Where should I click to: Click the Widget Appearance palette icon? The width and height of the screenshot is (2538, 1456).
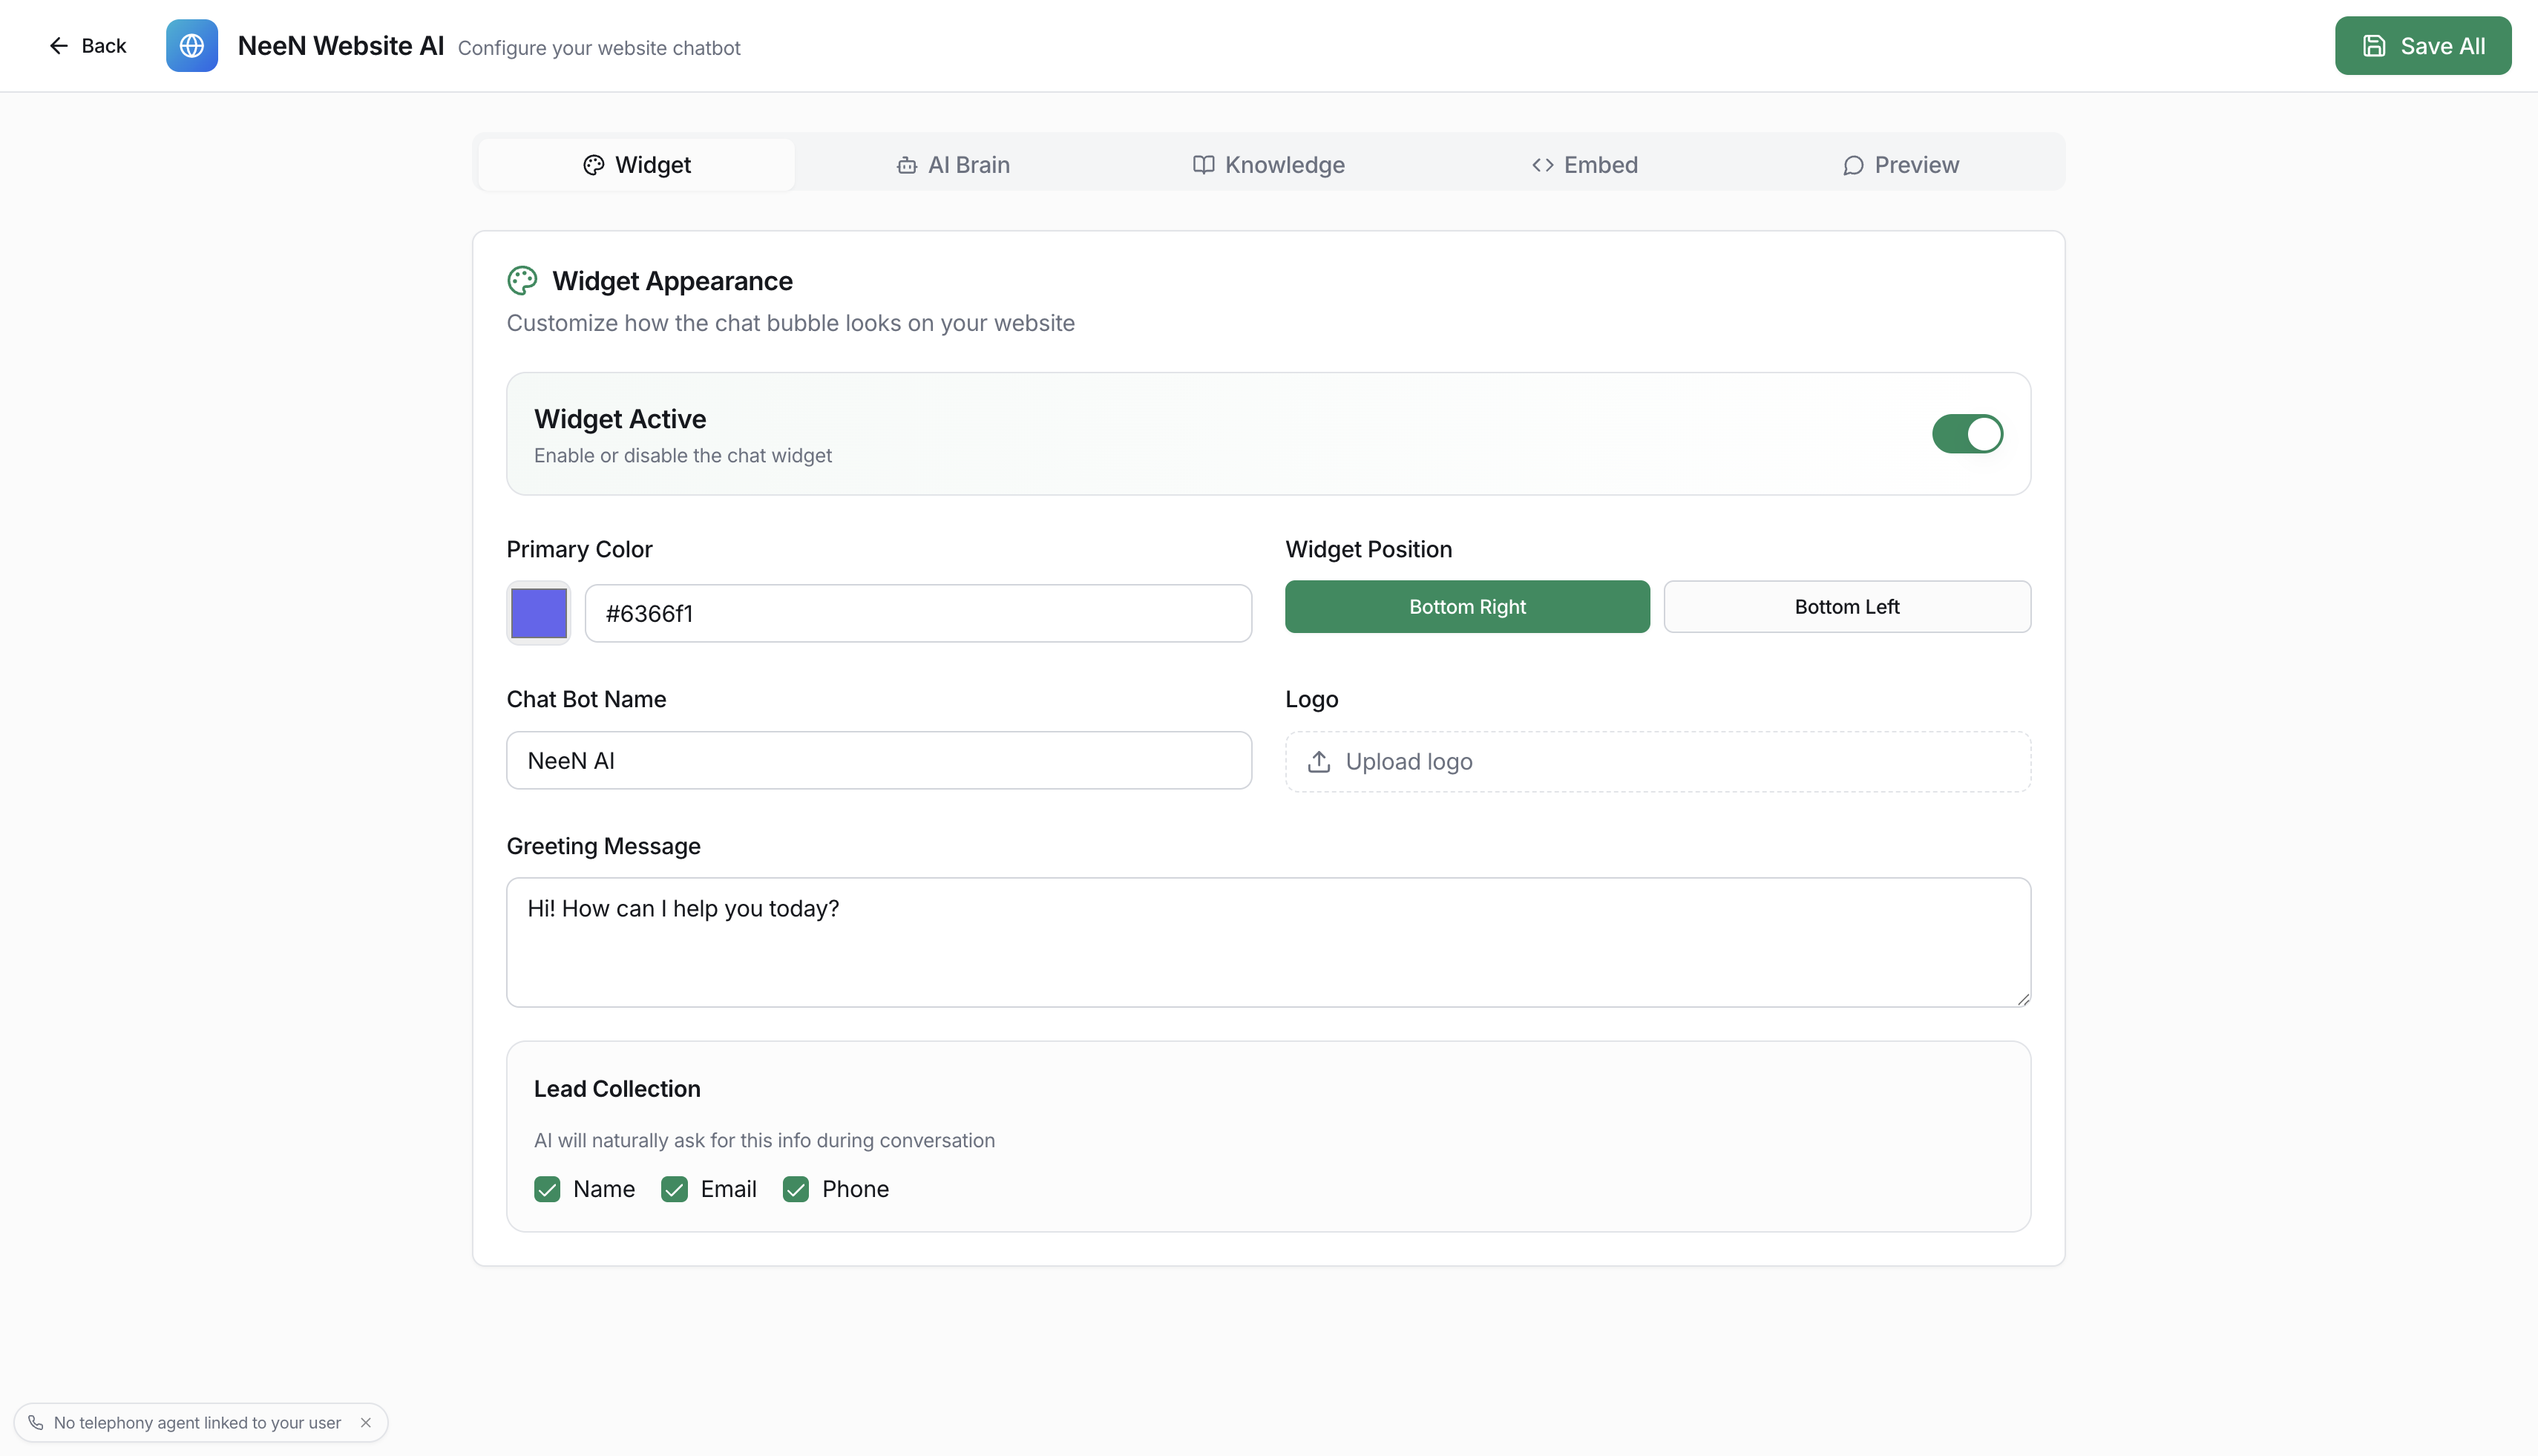tap(522, 281)
